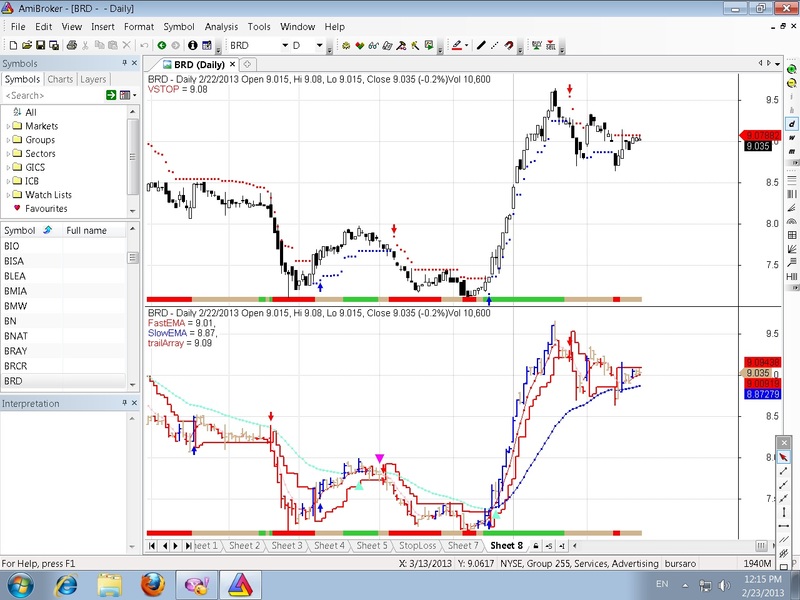Switch to Daily interval 'd' button
This screenshot has width=800, height=600.
tap(791, 124)
